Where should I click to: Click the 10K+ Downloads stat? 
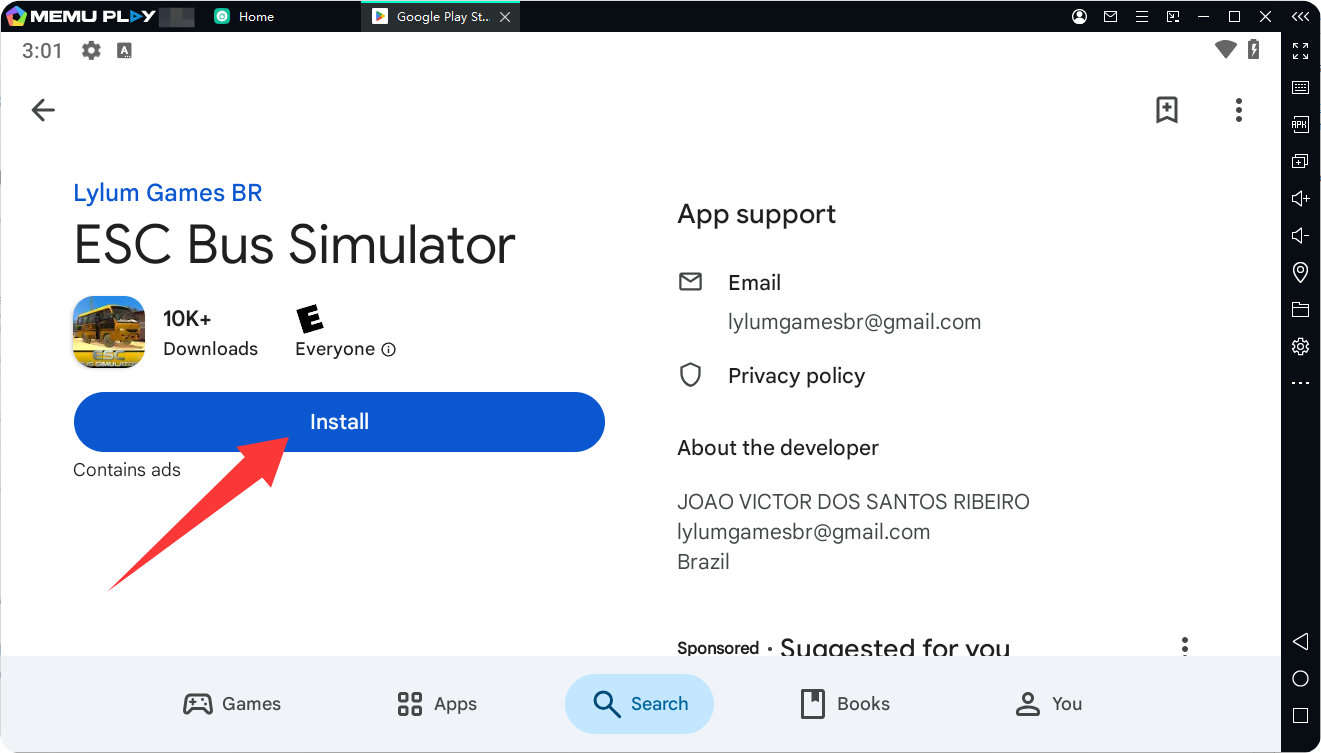coord(210,333)
